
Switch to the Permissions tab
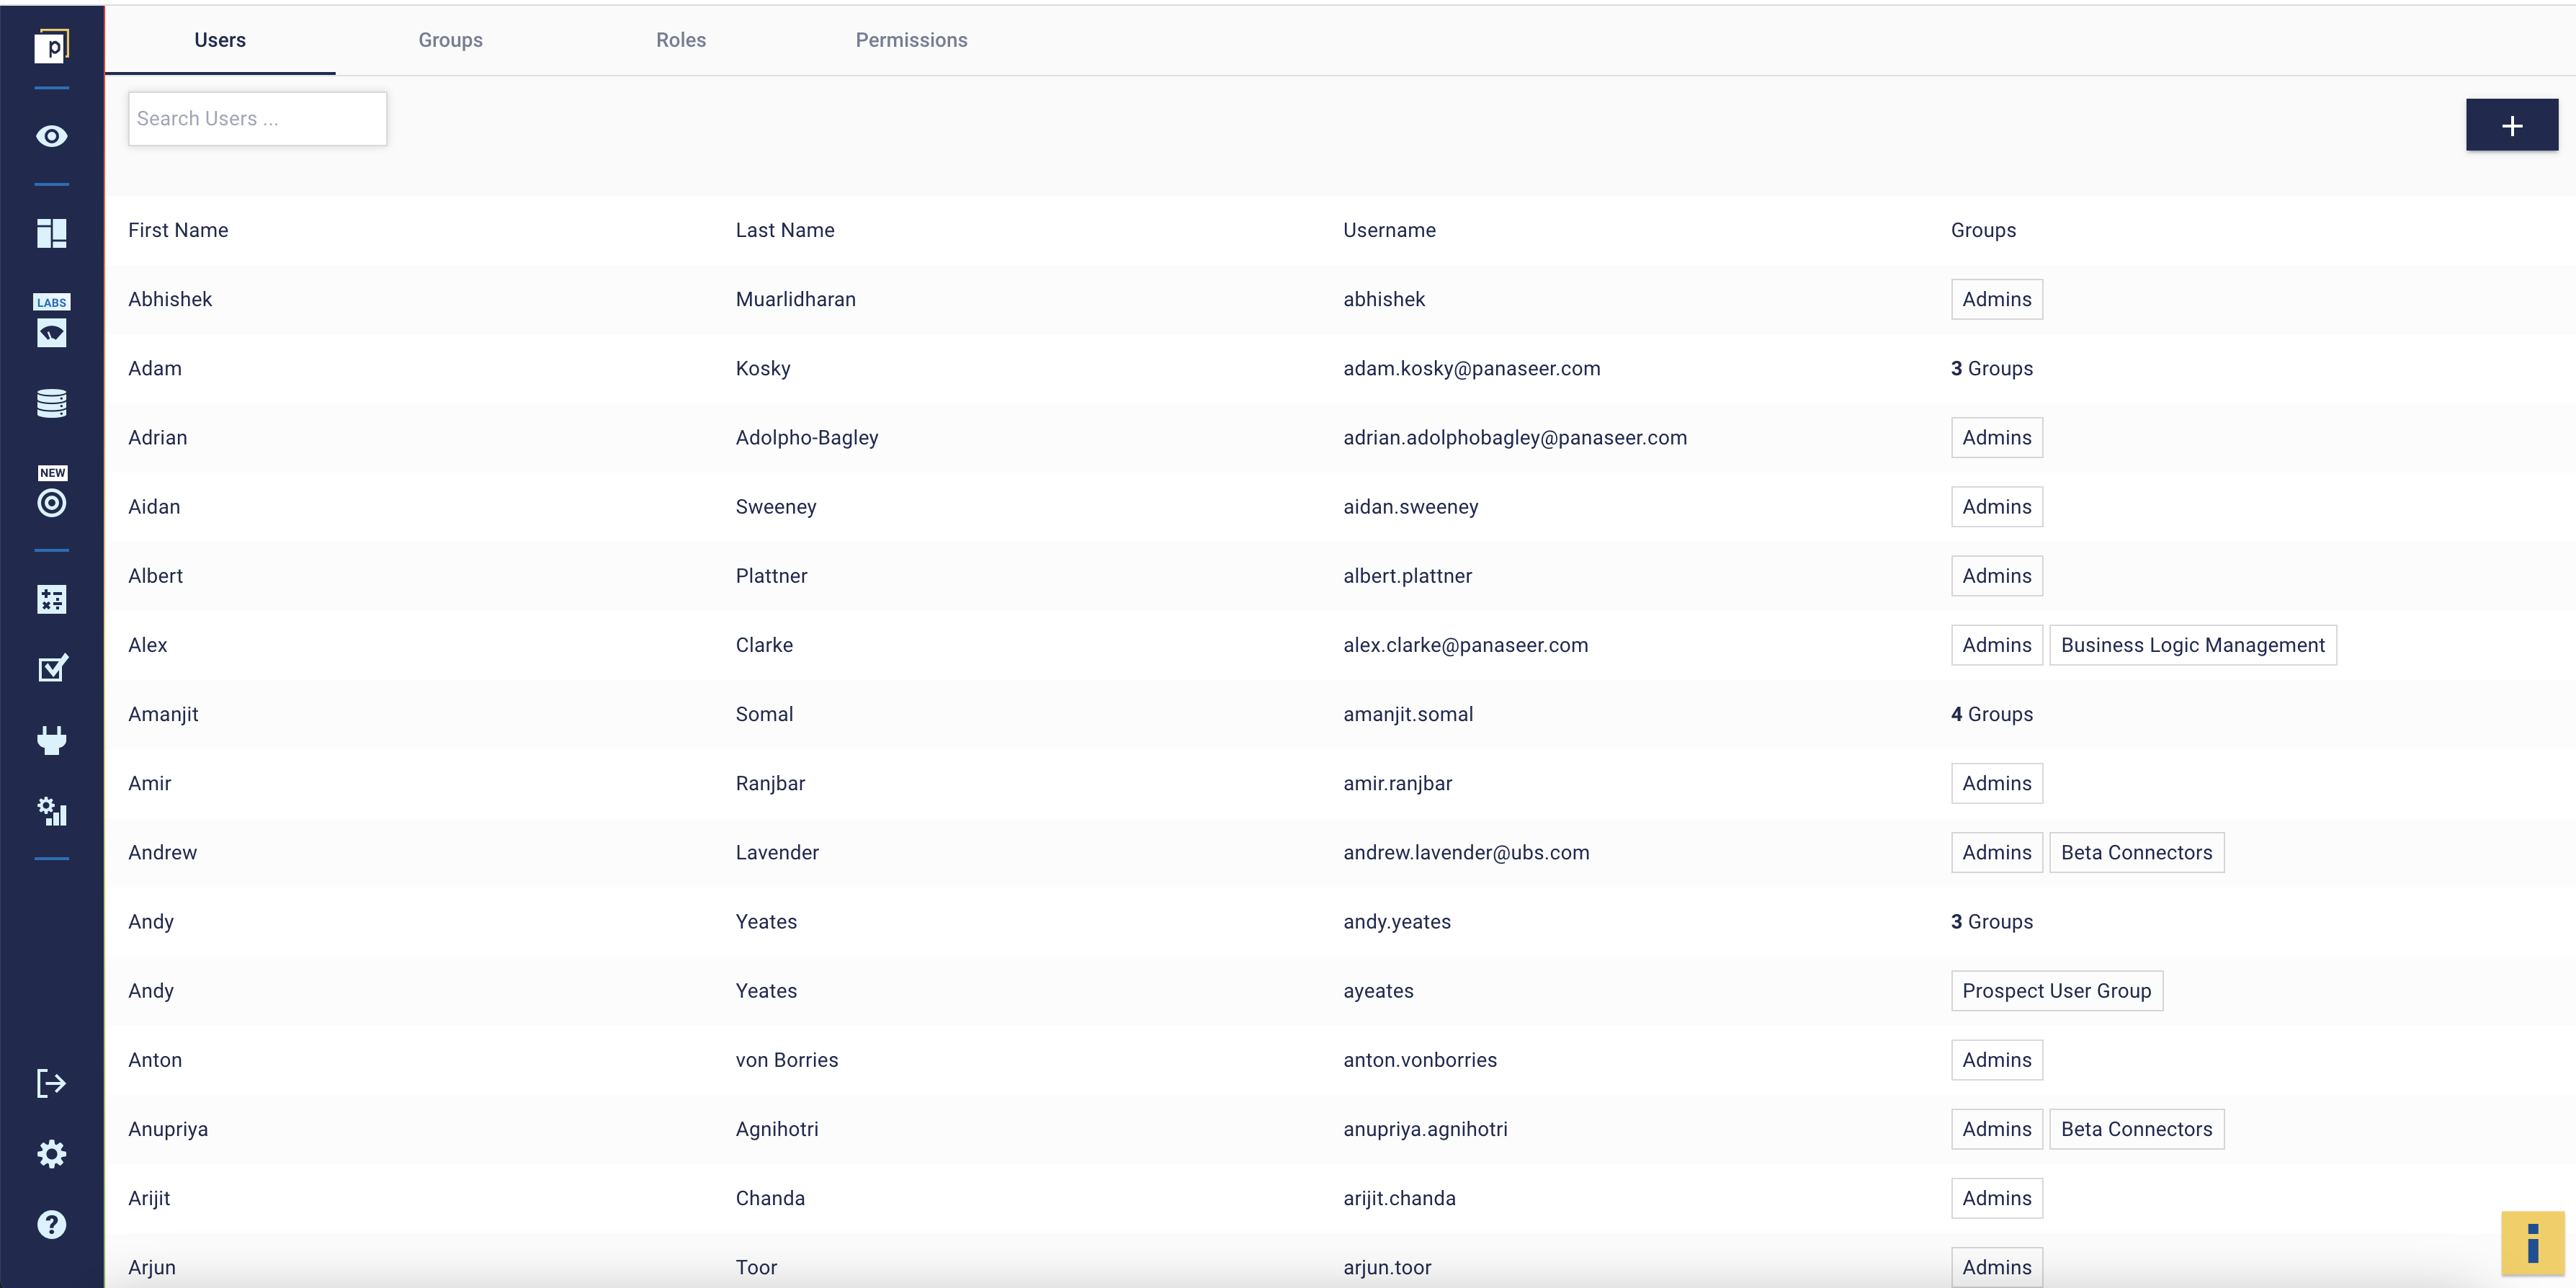pyautogui.click(x=912, y=40)
